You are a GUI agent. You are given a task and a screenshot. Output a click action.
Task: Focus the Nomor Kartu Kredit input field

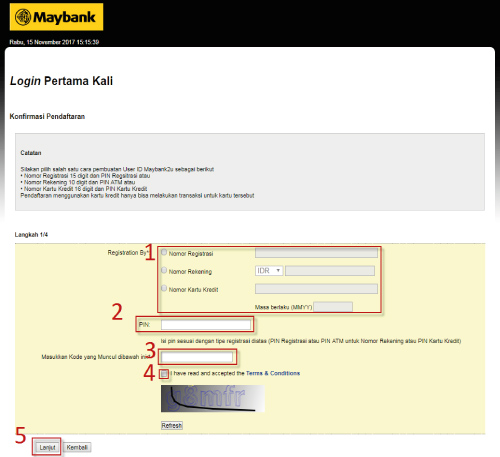[x=316, y=289]
